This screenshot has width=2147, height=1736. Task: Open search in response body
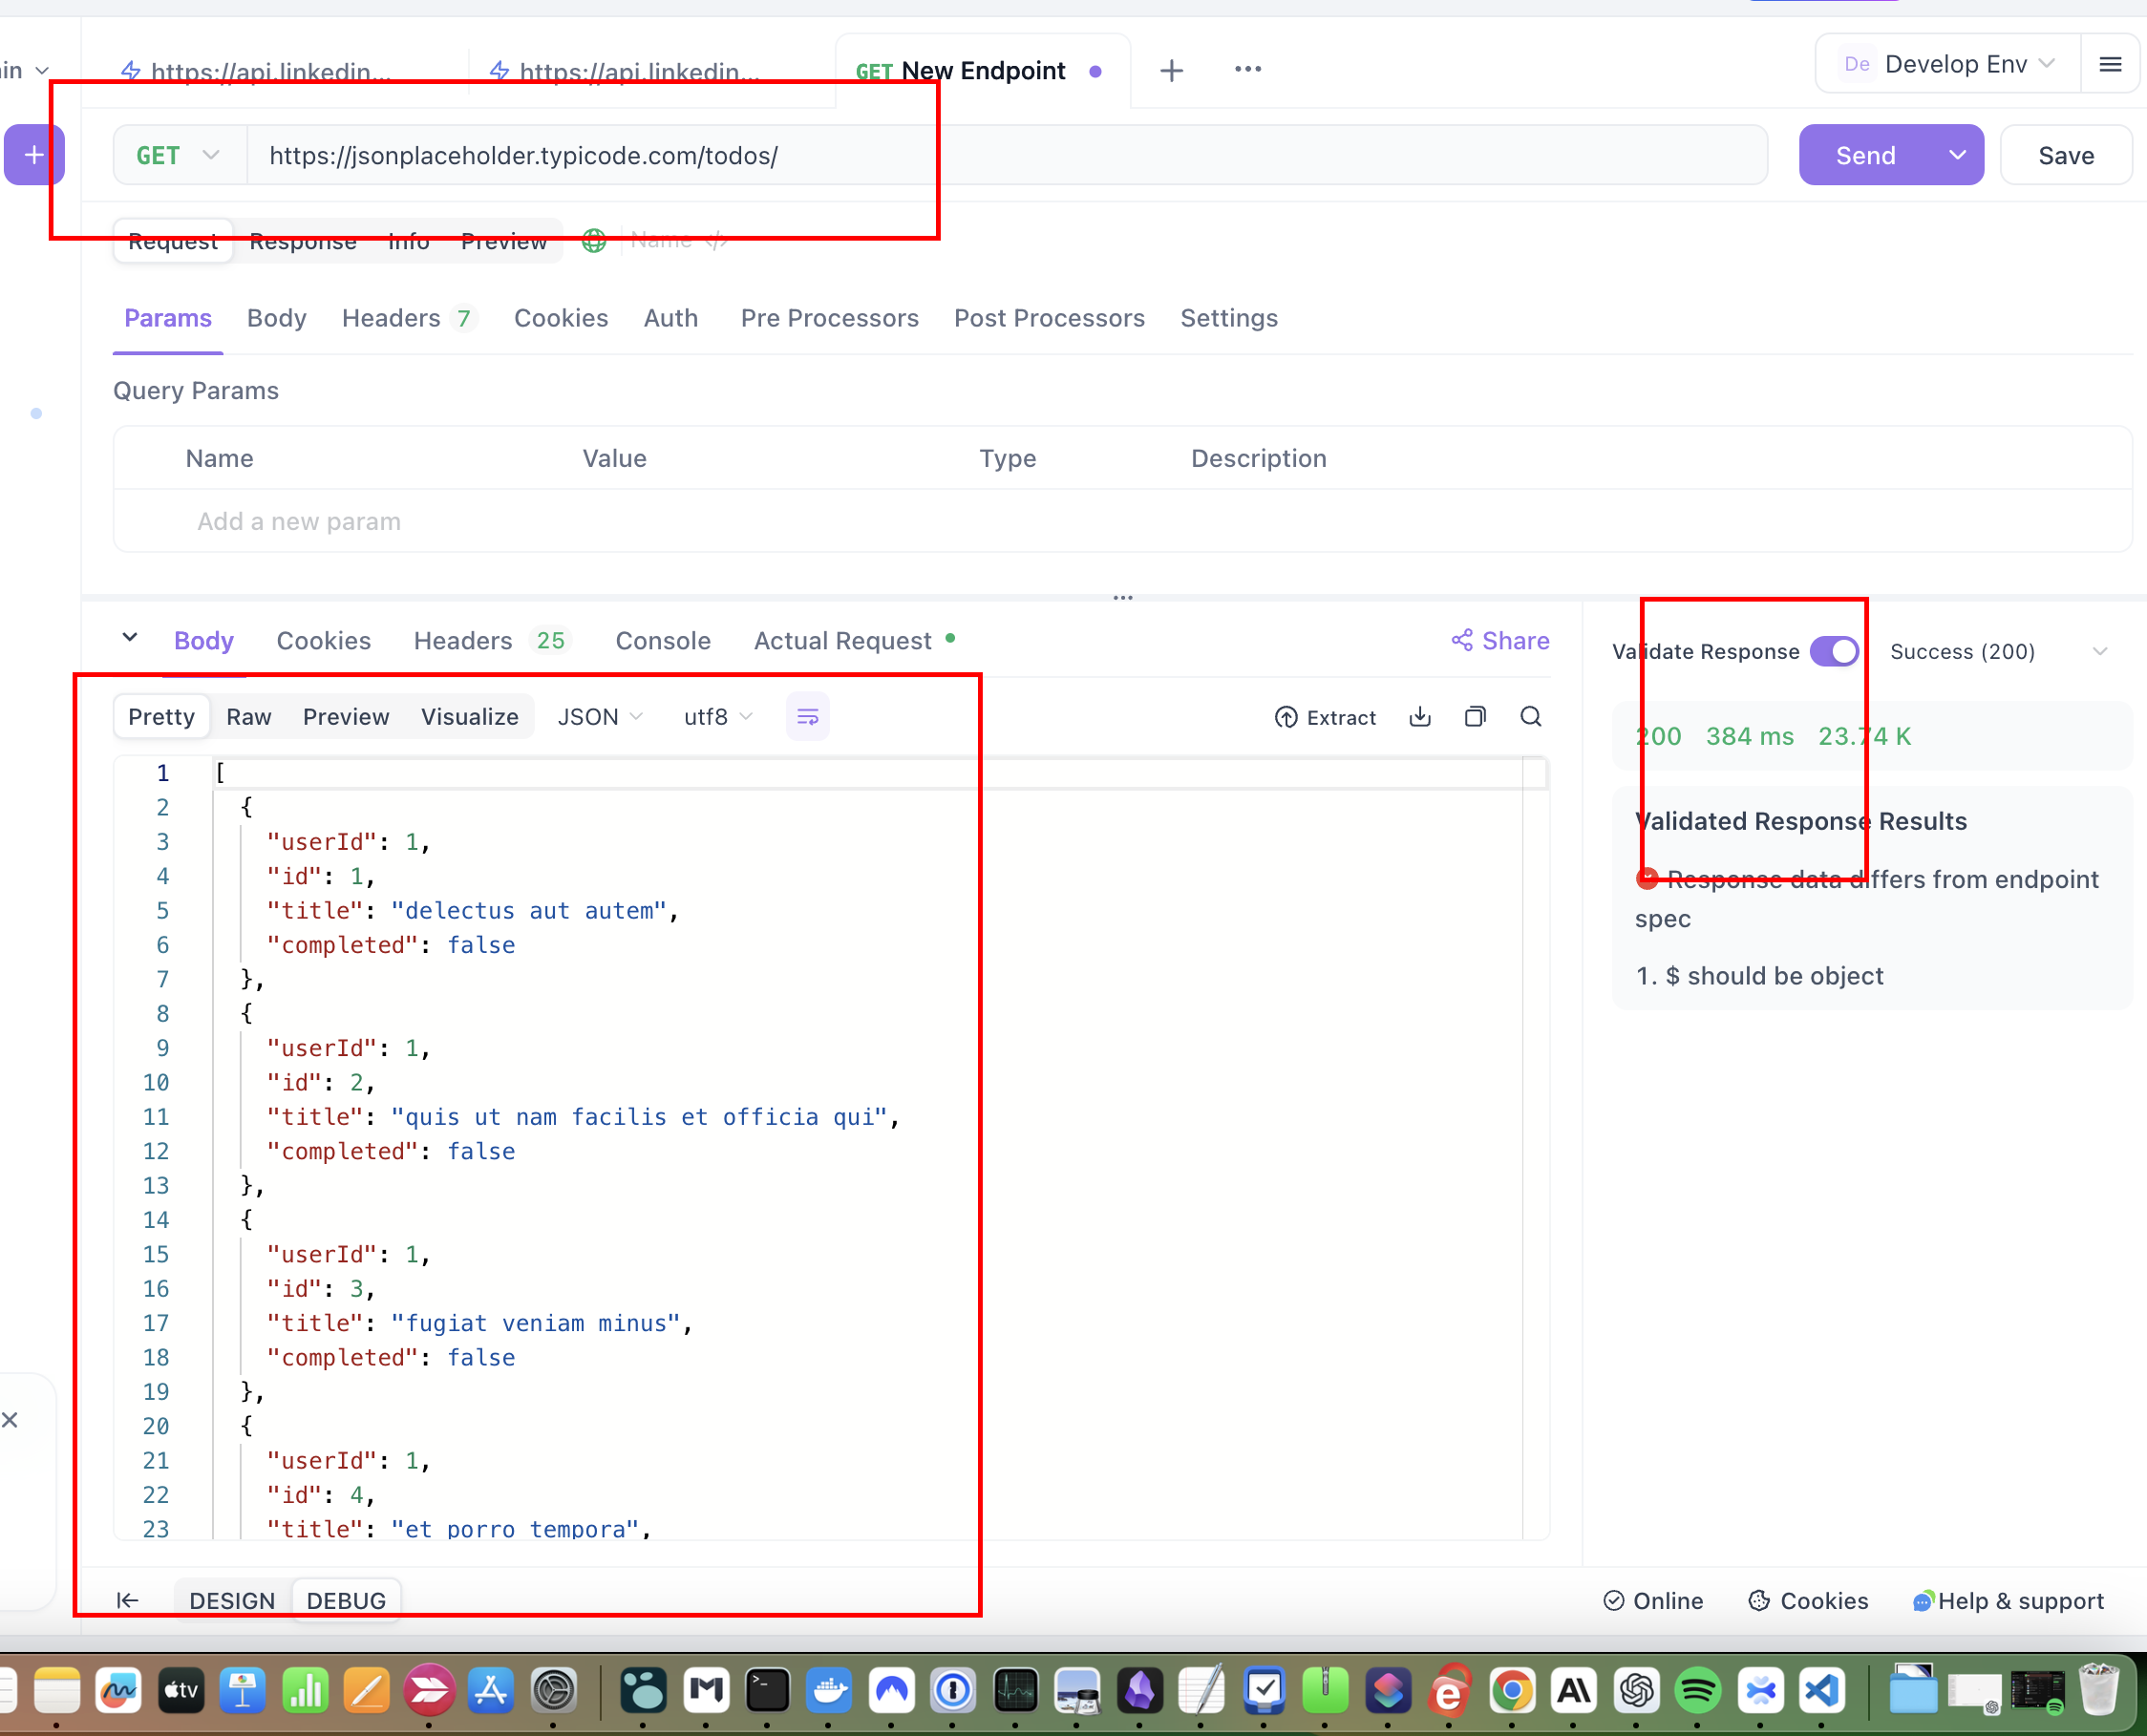pos(1530,717)
